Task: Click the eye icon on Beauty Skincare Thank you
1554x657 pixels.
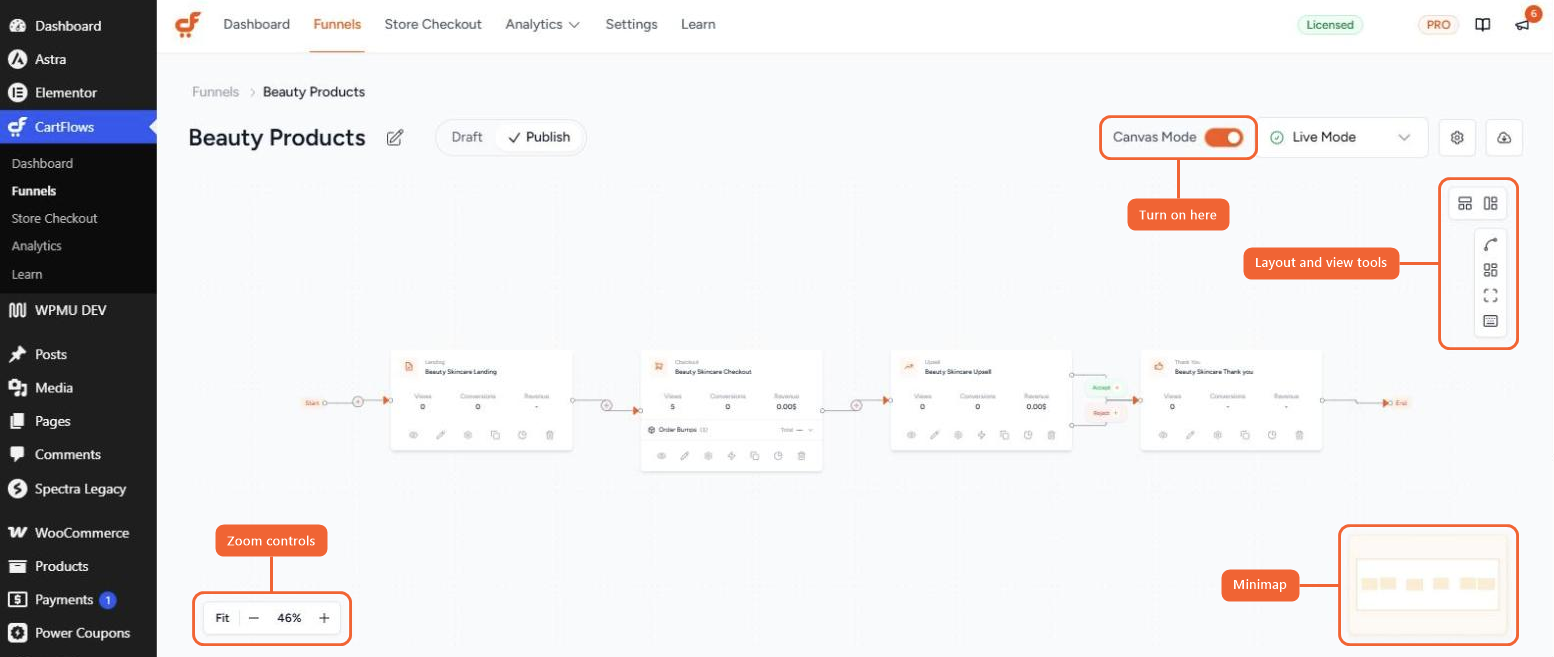Action: pos(1163,435)
